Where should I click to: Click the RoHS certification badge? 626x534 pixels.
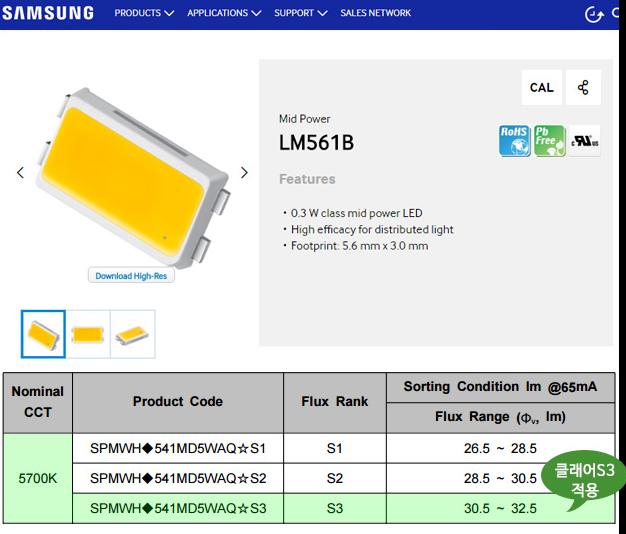coord(514,140)
